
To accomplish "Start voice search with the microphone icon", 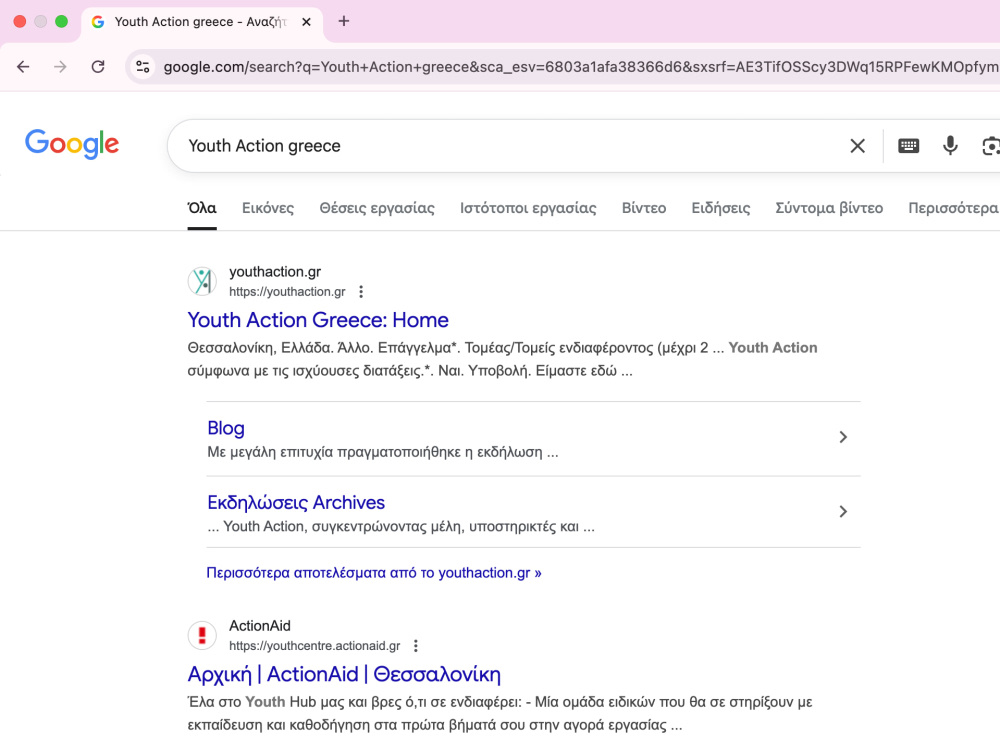I will (x=950, y=146).
